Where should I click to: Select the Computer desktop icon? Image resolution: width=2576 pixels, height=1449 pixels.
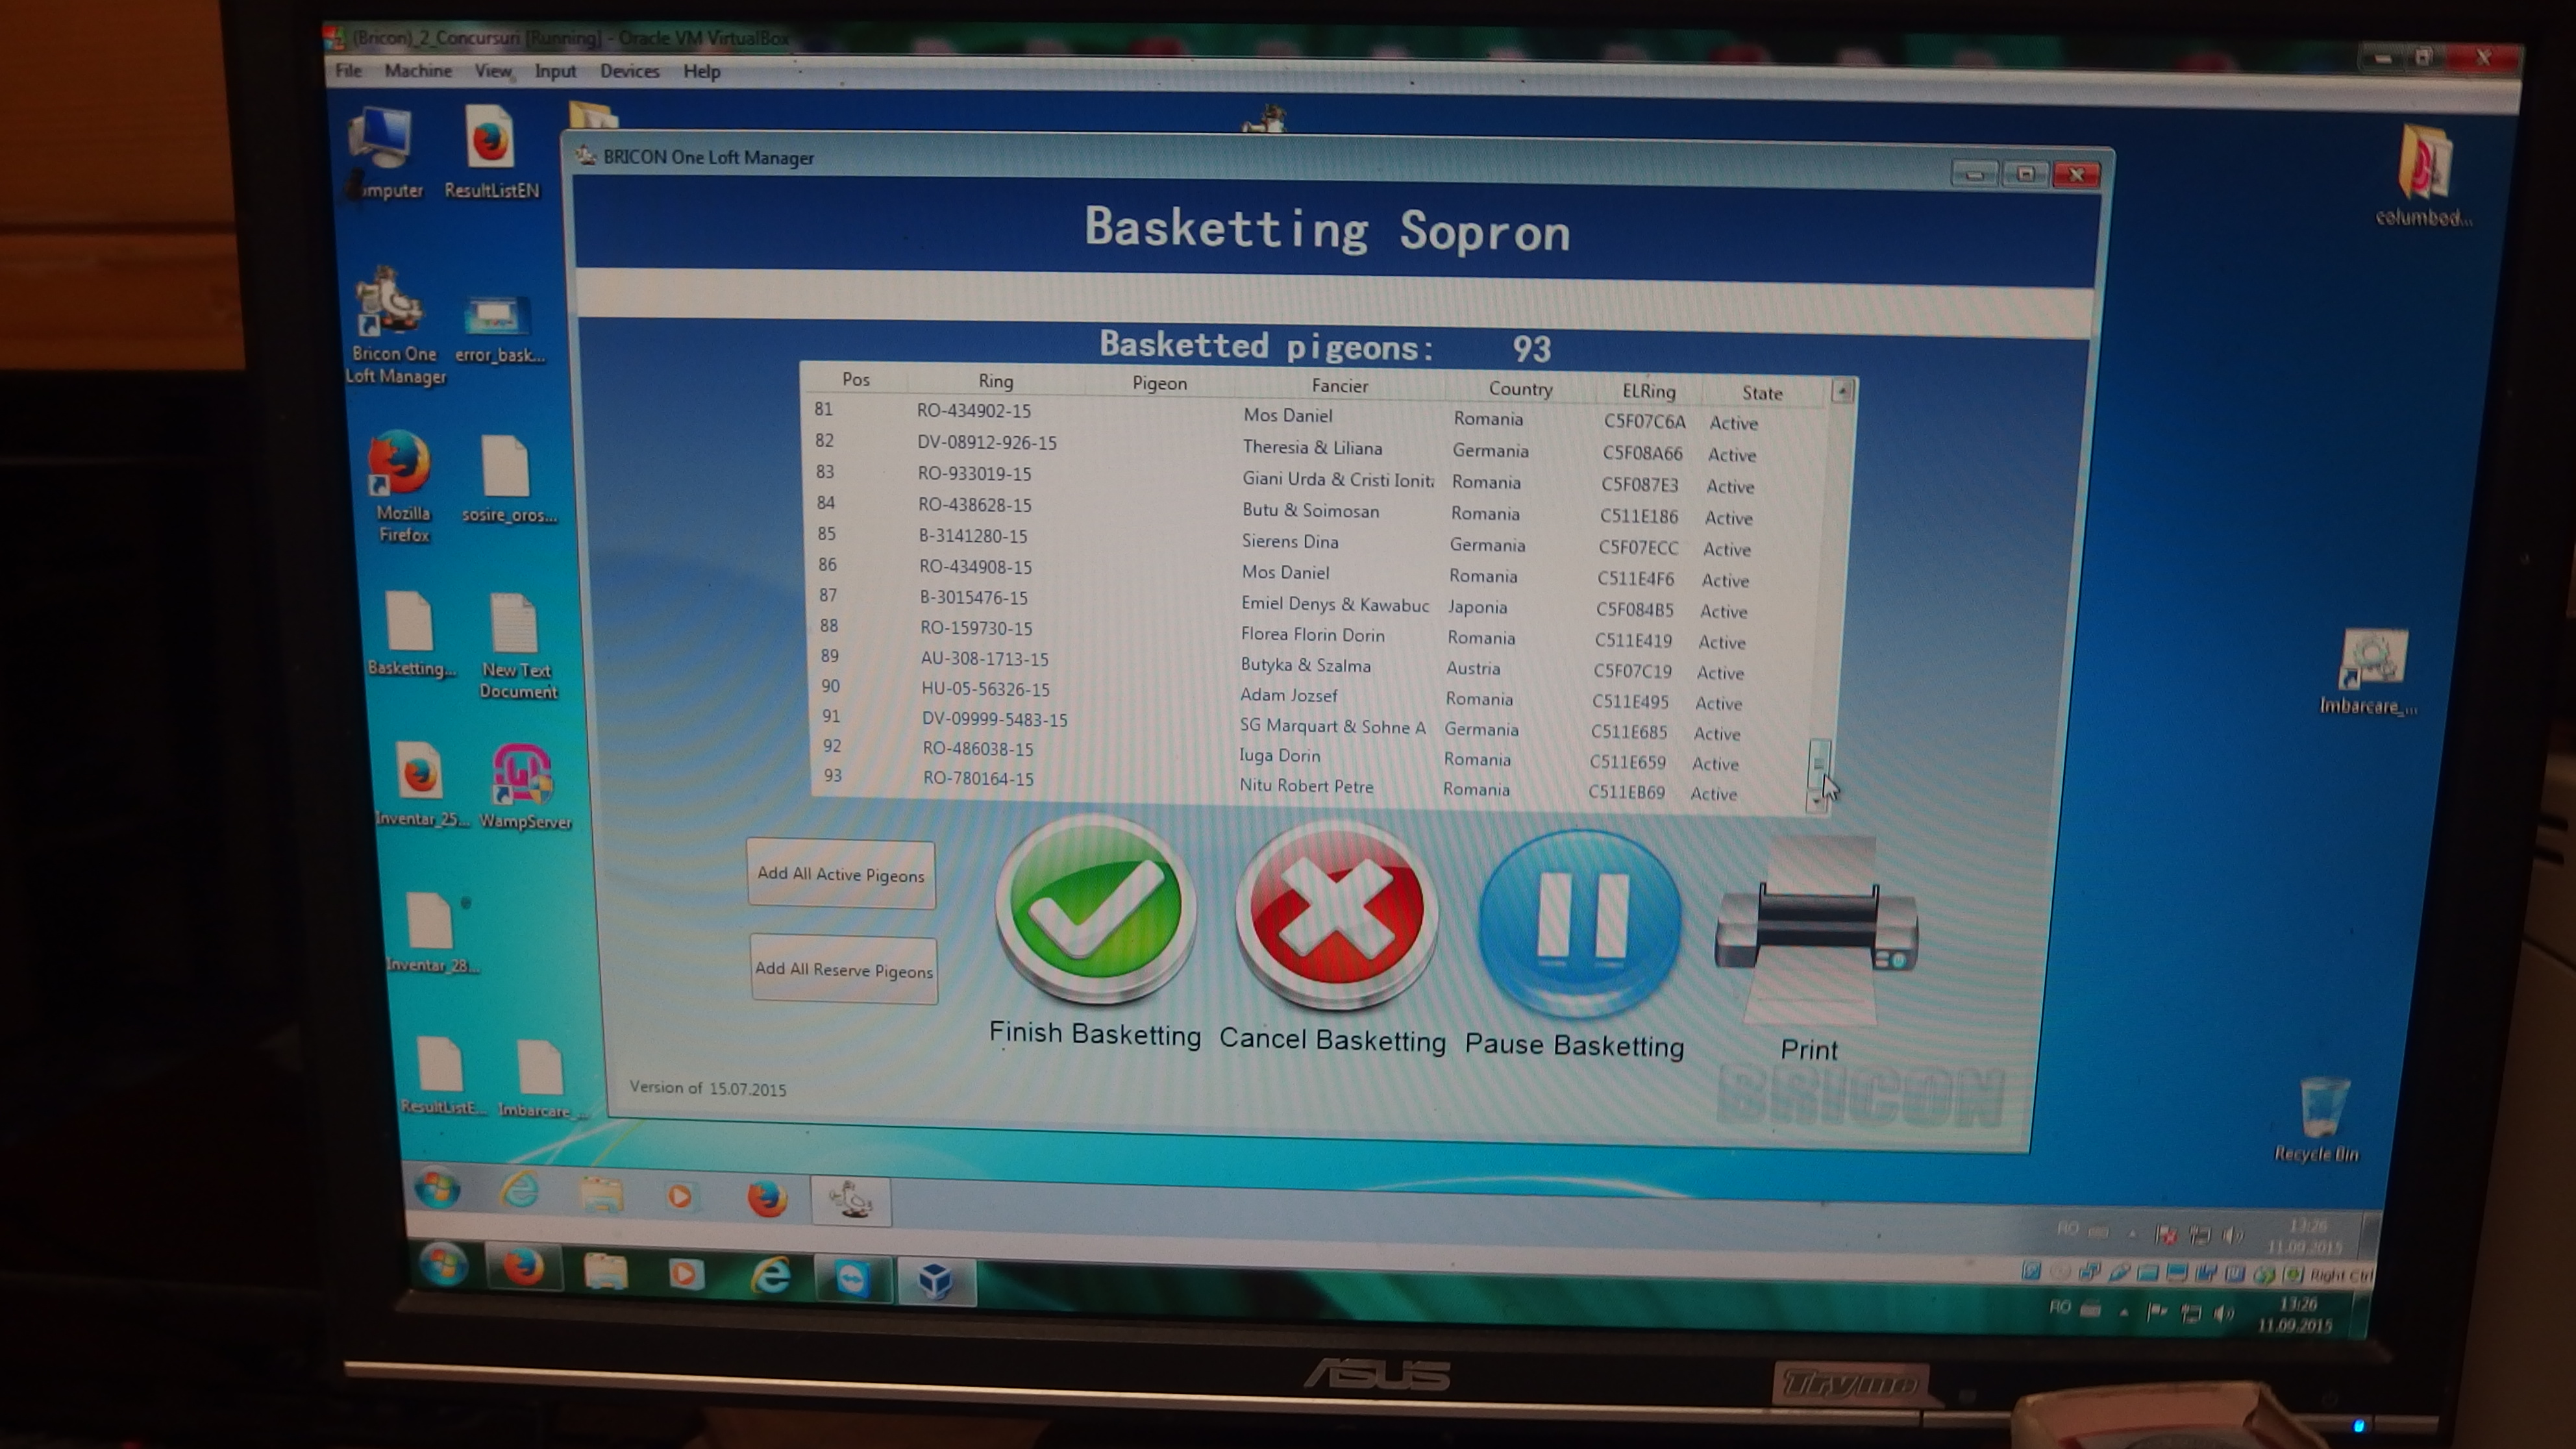(385, 153)
